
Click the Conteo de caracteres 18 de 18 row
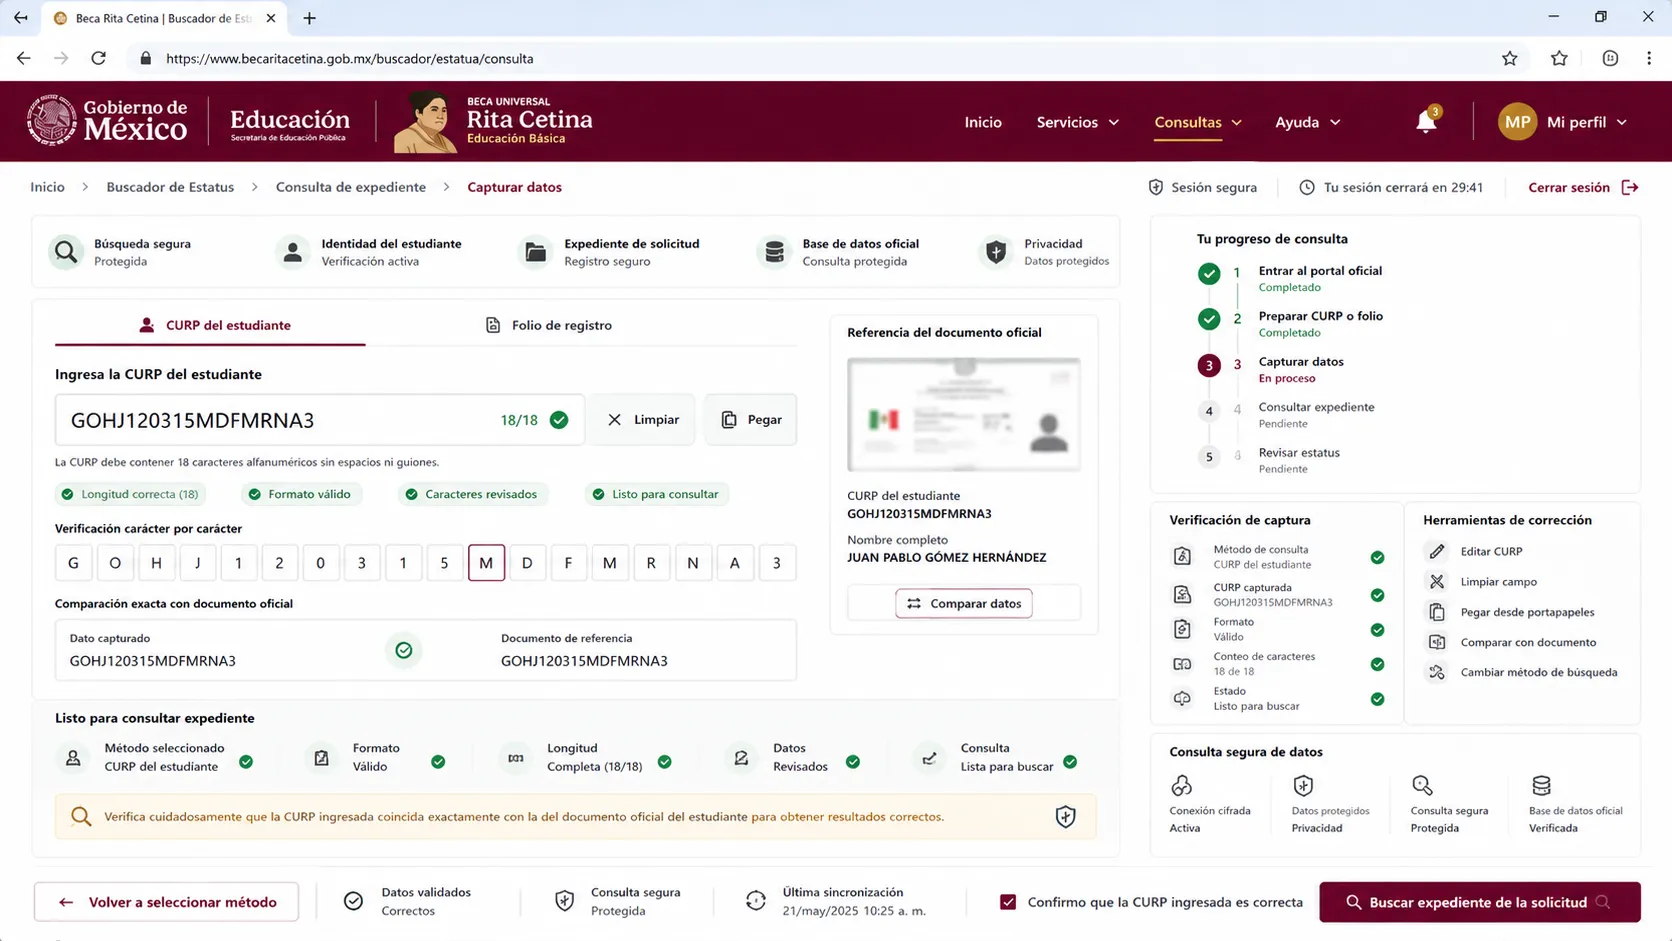tap(1278, 664)
